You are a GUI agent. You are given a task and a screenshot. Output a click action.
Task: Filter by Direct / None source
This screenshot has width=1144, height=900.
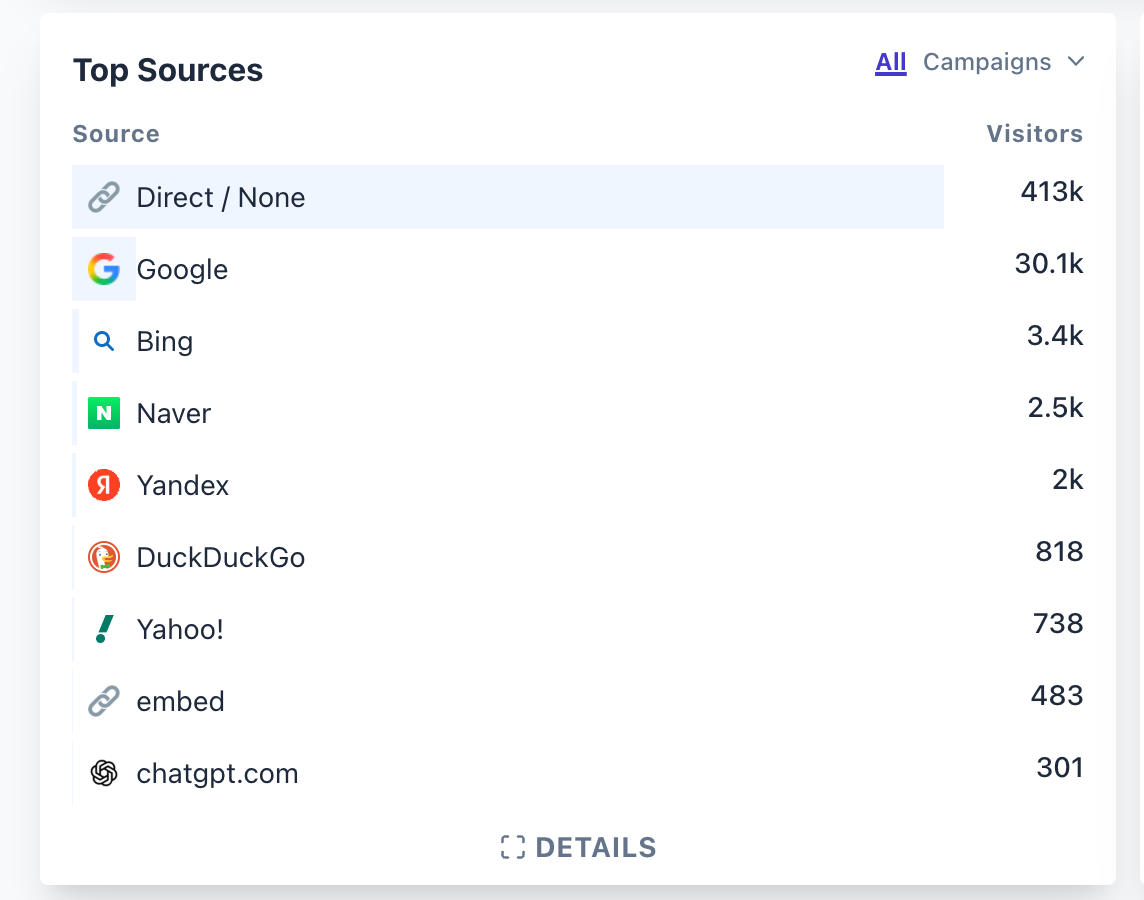pyautogui.click(x=221, y=197)
